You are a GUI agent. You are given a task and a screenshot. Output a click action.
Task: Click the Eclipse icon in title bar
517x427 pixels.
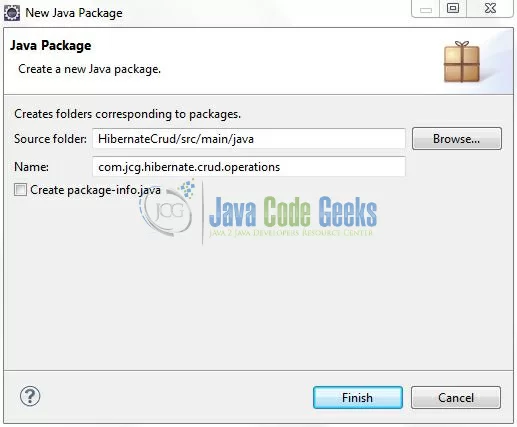(12, 13)
